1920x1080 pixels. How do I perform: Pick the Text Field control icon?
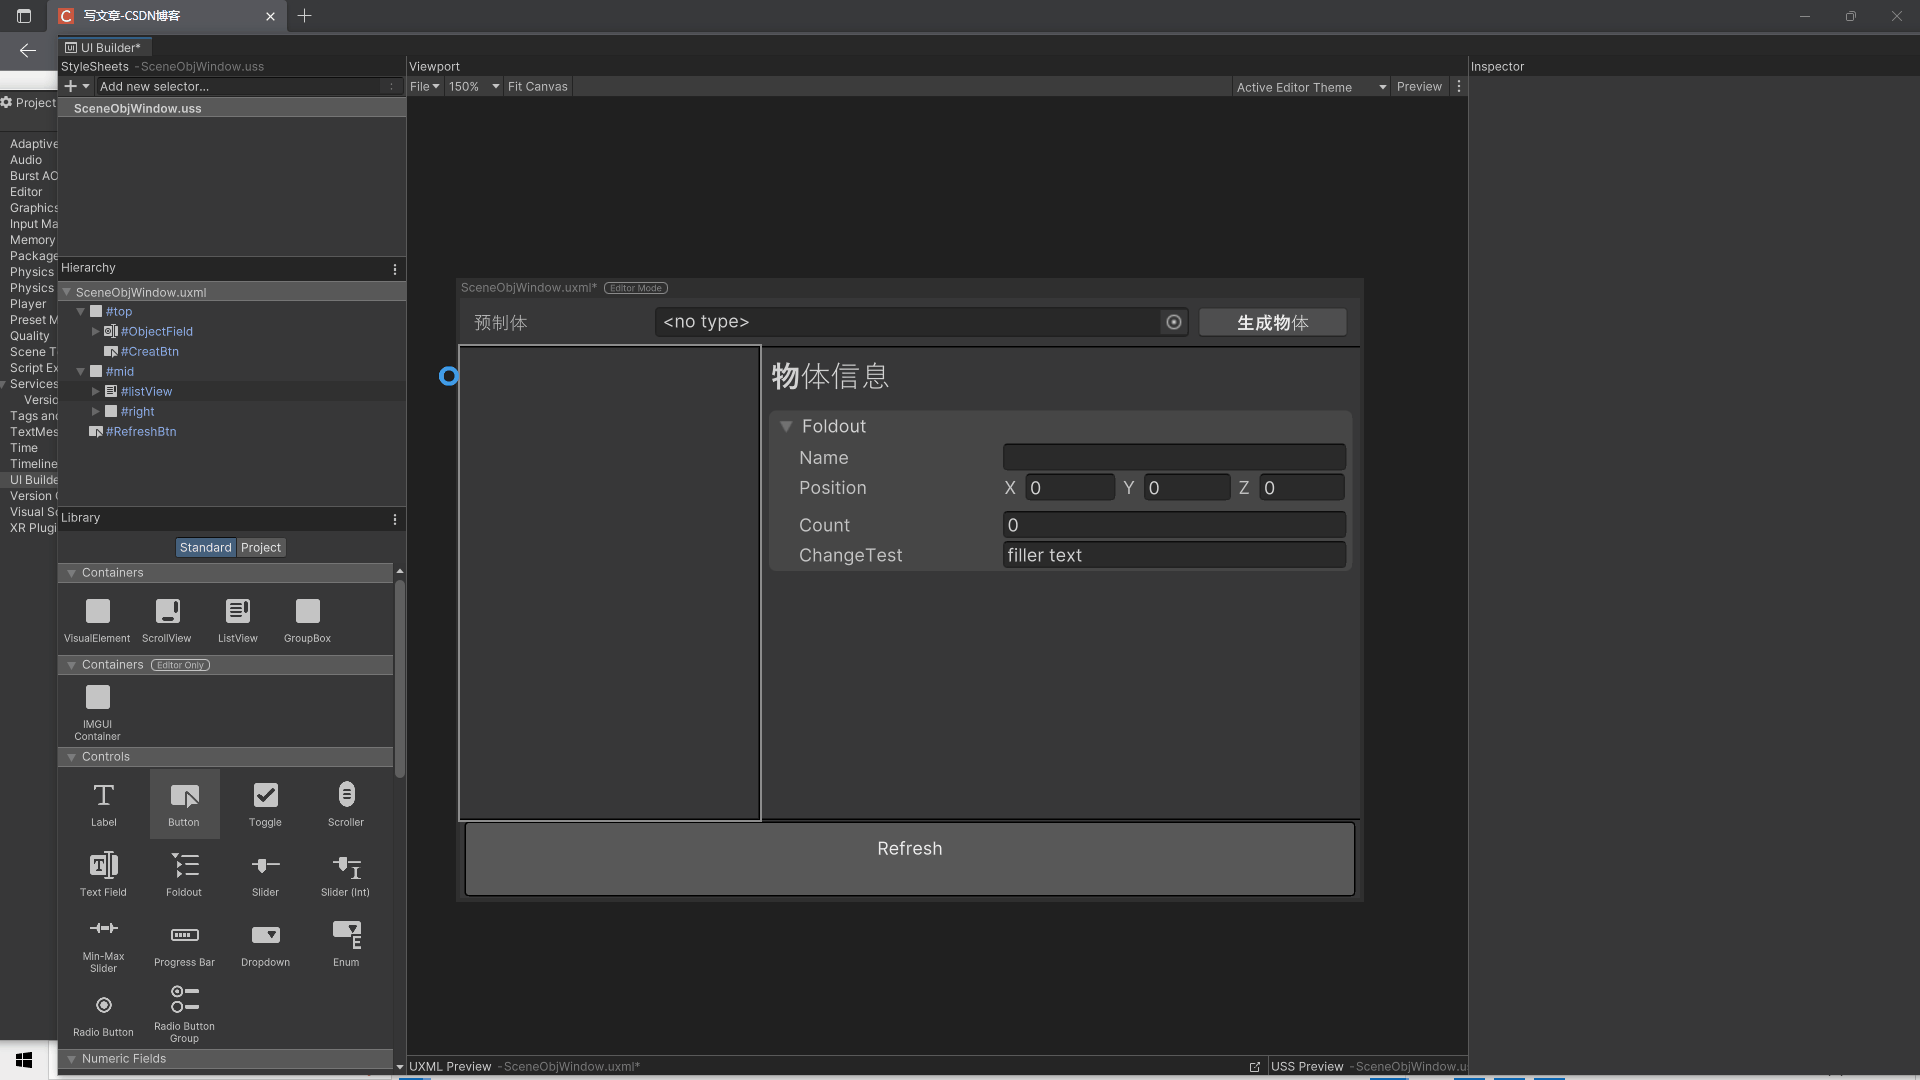103,866
